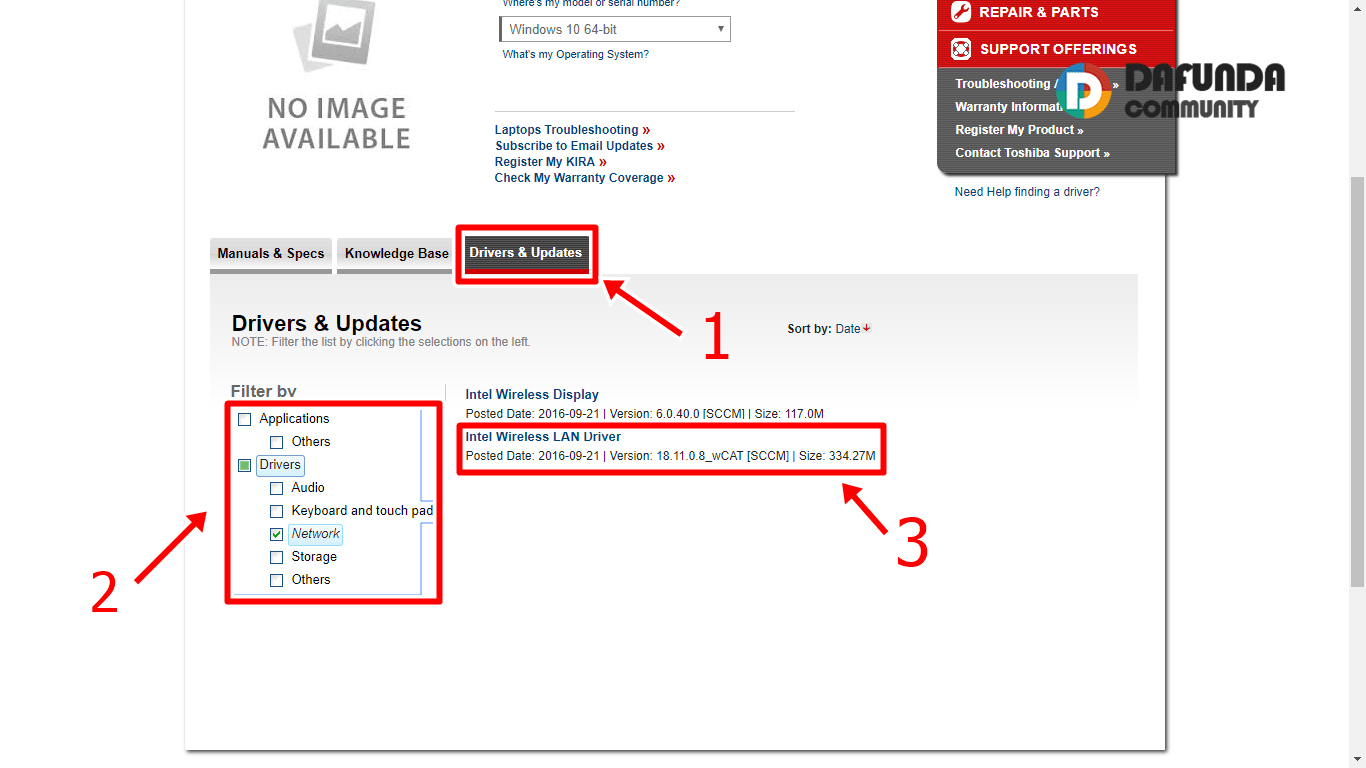Image resolution: width=1366 pixels, height=768 pixels.
Task: Click the Intel Wireless Display link
Action: click(532, 395)
